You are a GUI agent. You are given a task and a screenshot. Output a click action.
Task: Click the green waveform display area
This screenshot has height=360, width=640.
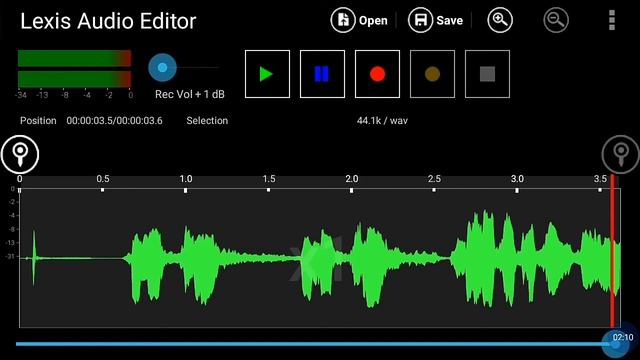point(320,258)
